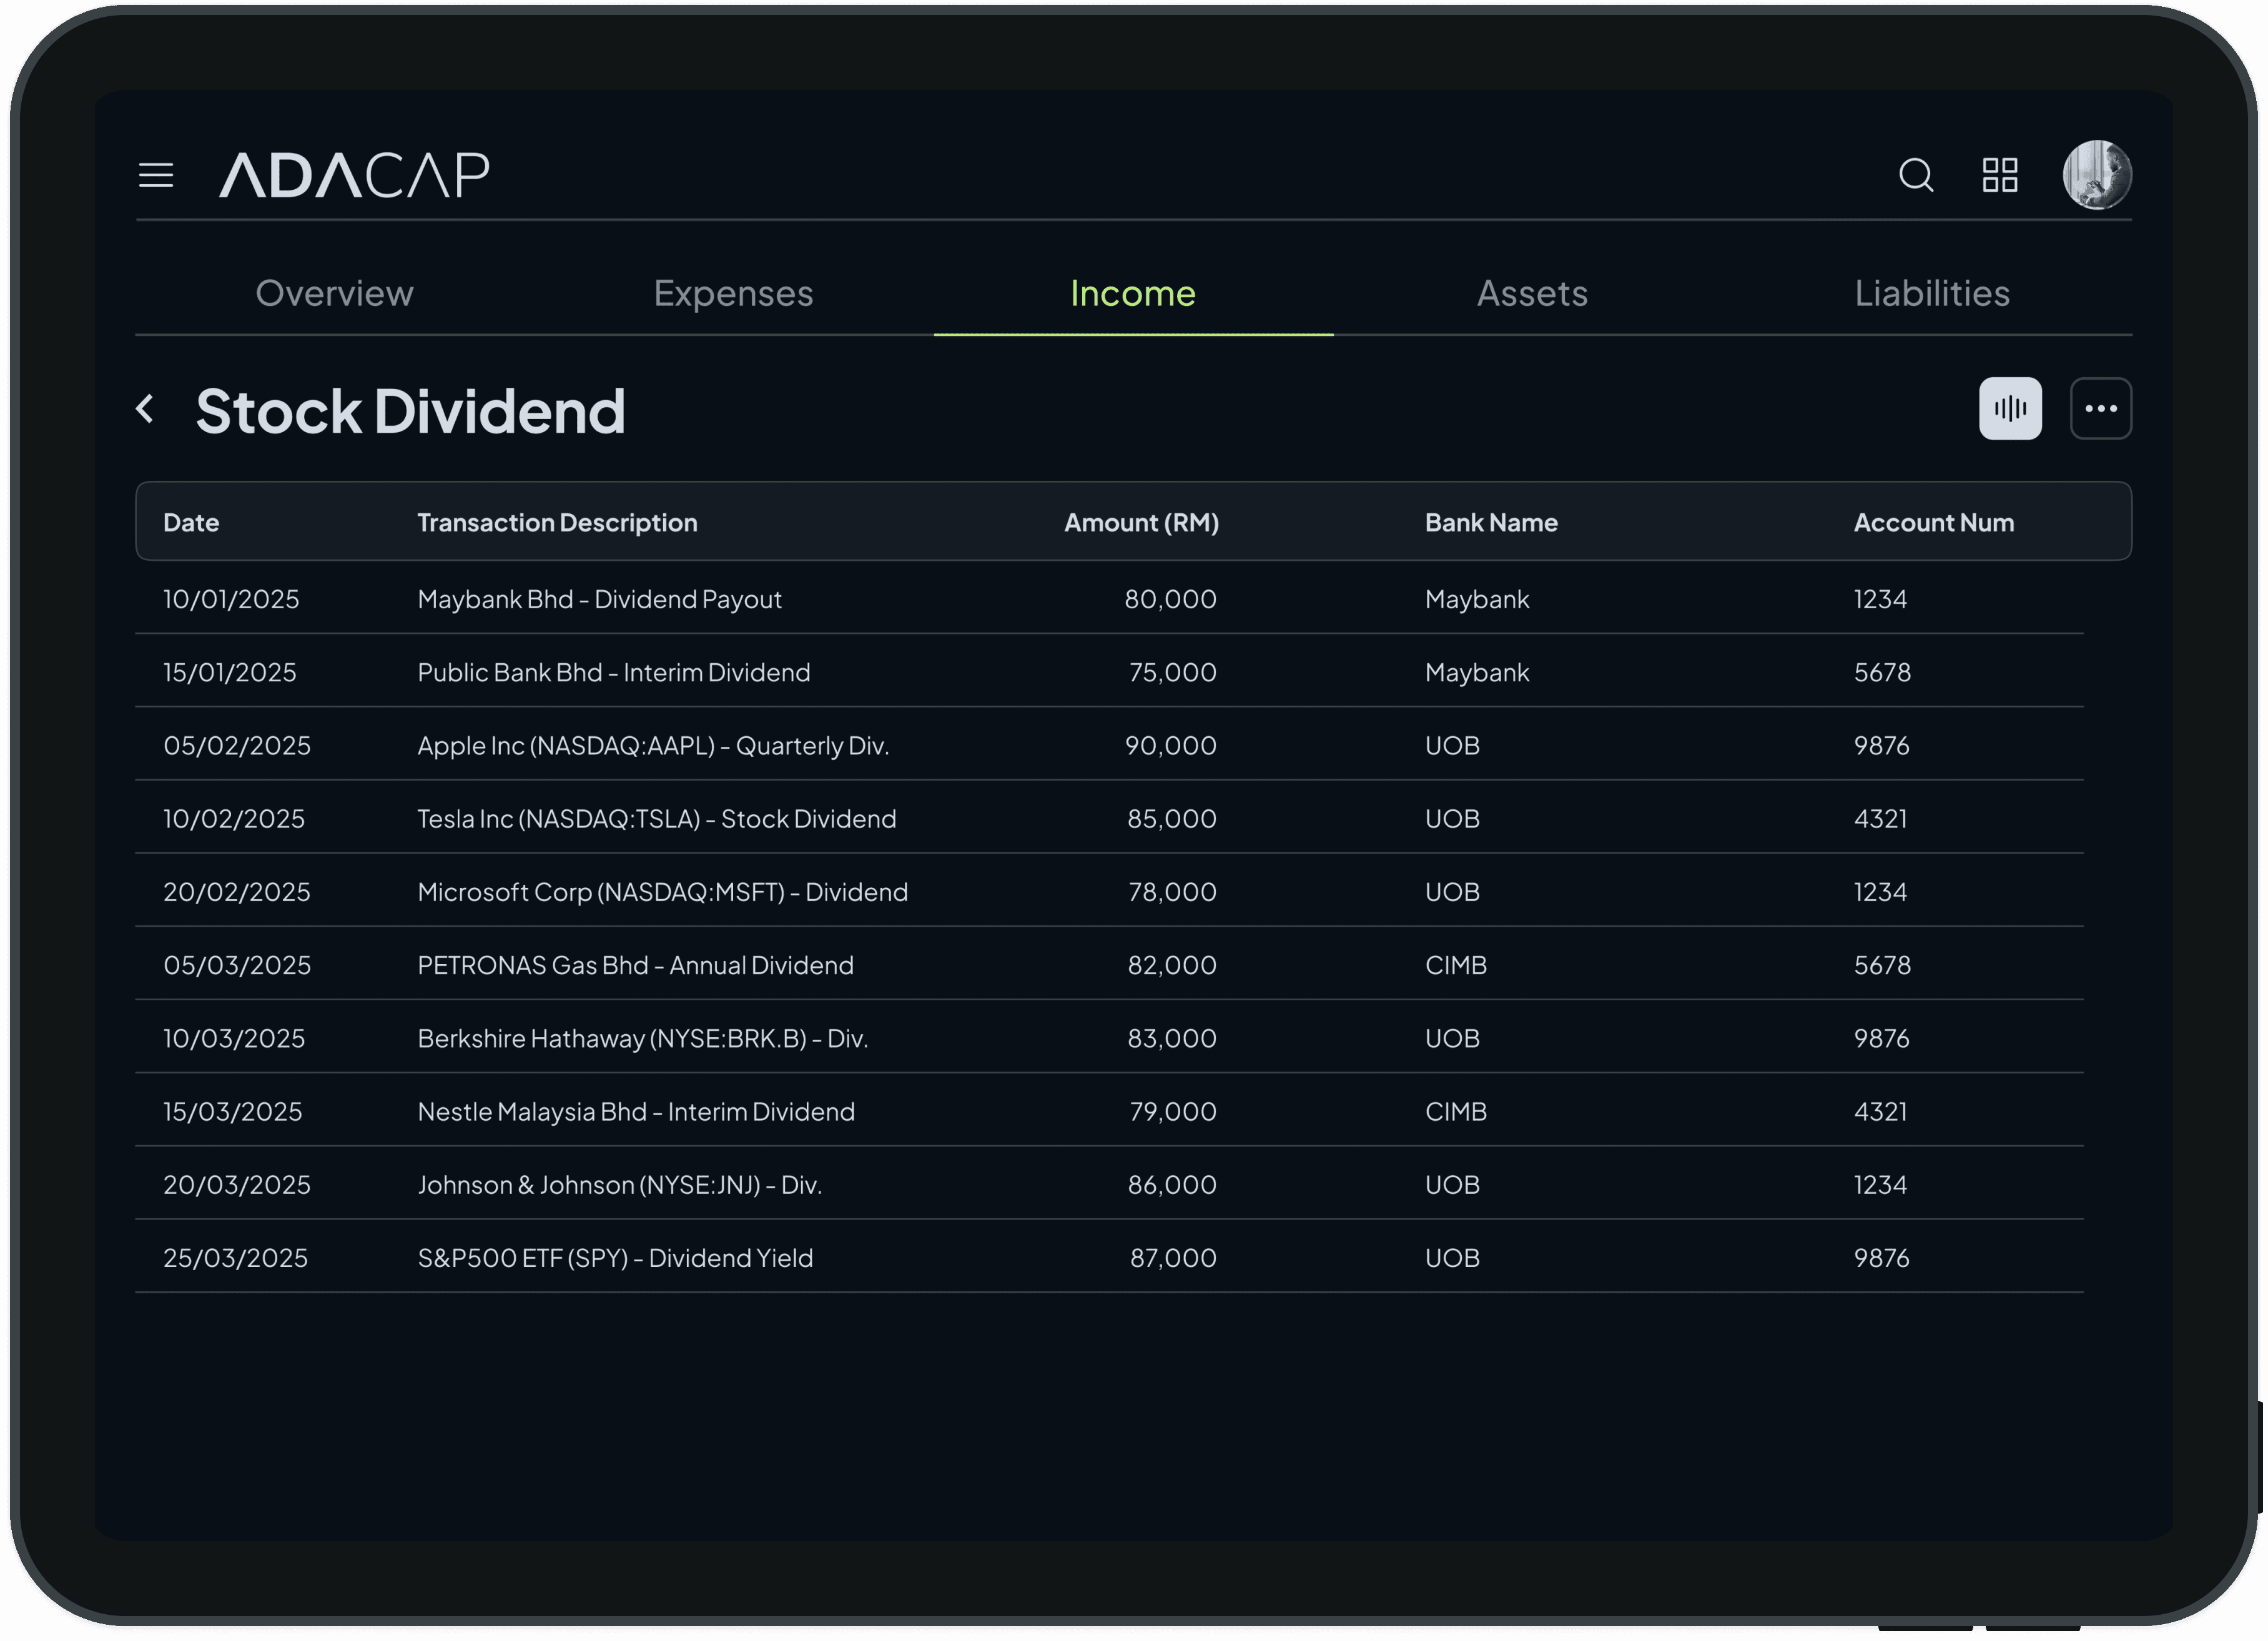Open the apps grid icon

pyautogui.click(x=2000, y=175)
